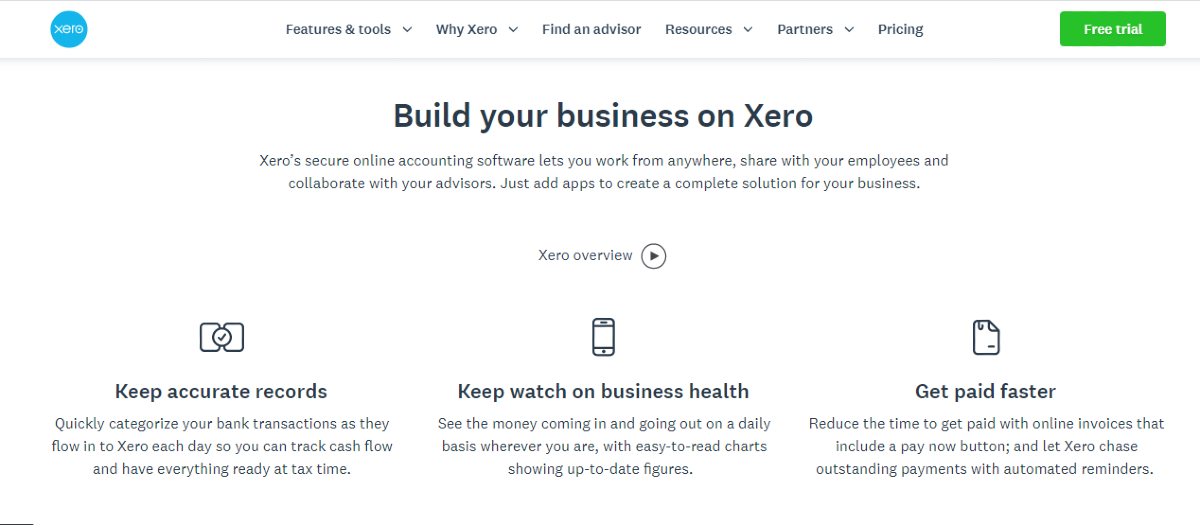Open the Features & tools menu
Viewport: 1200px width, 525px height.
[338, 29]
